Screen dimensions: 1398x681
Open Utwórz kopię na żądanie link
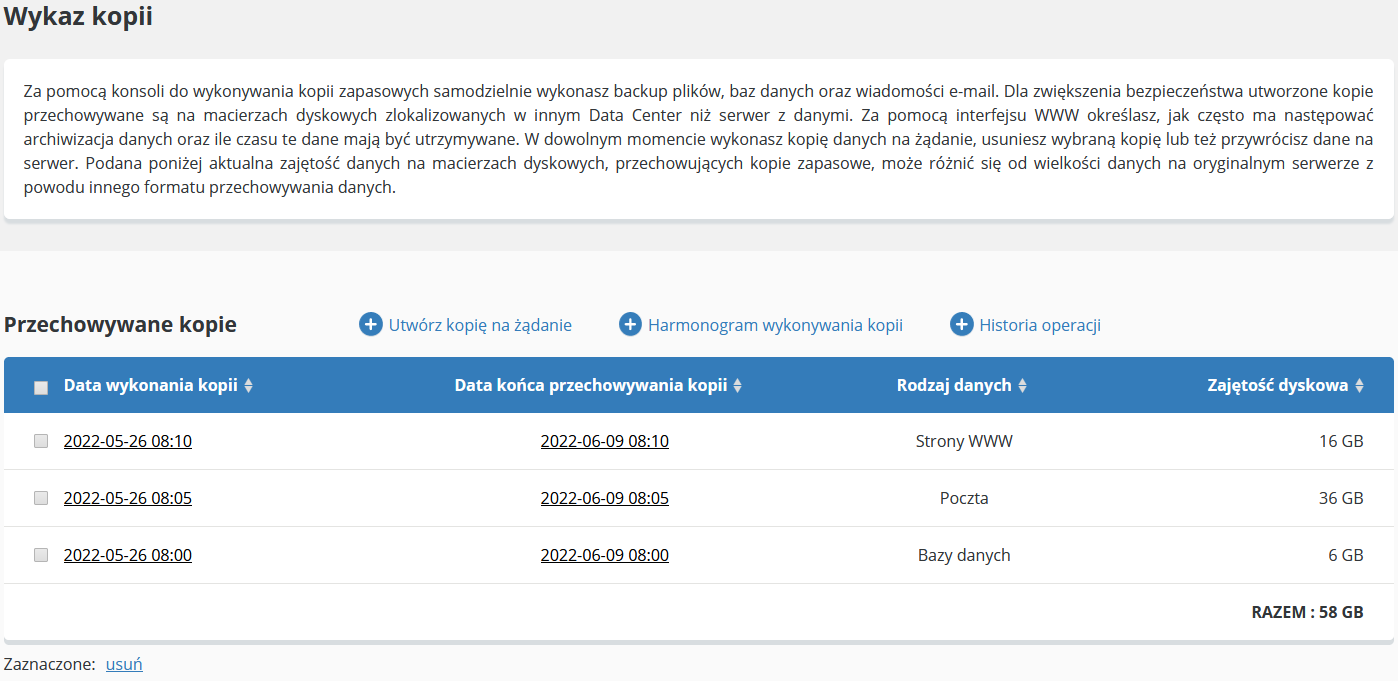point(480,325)
